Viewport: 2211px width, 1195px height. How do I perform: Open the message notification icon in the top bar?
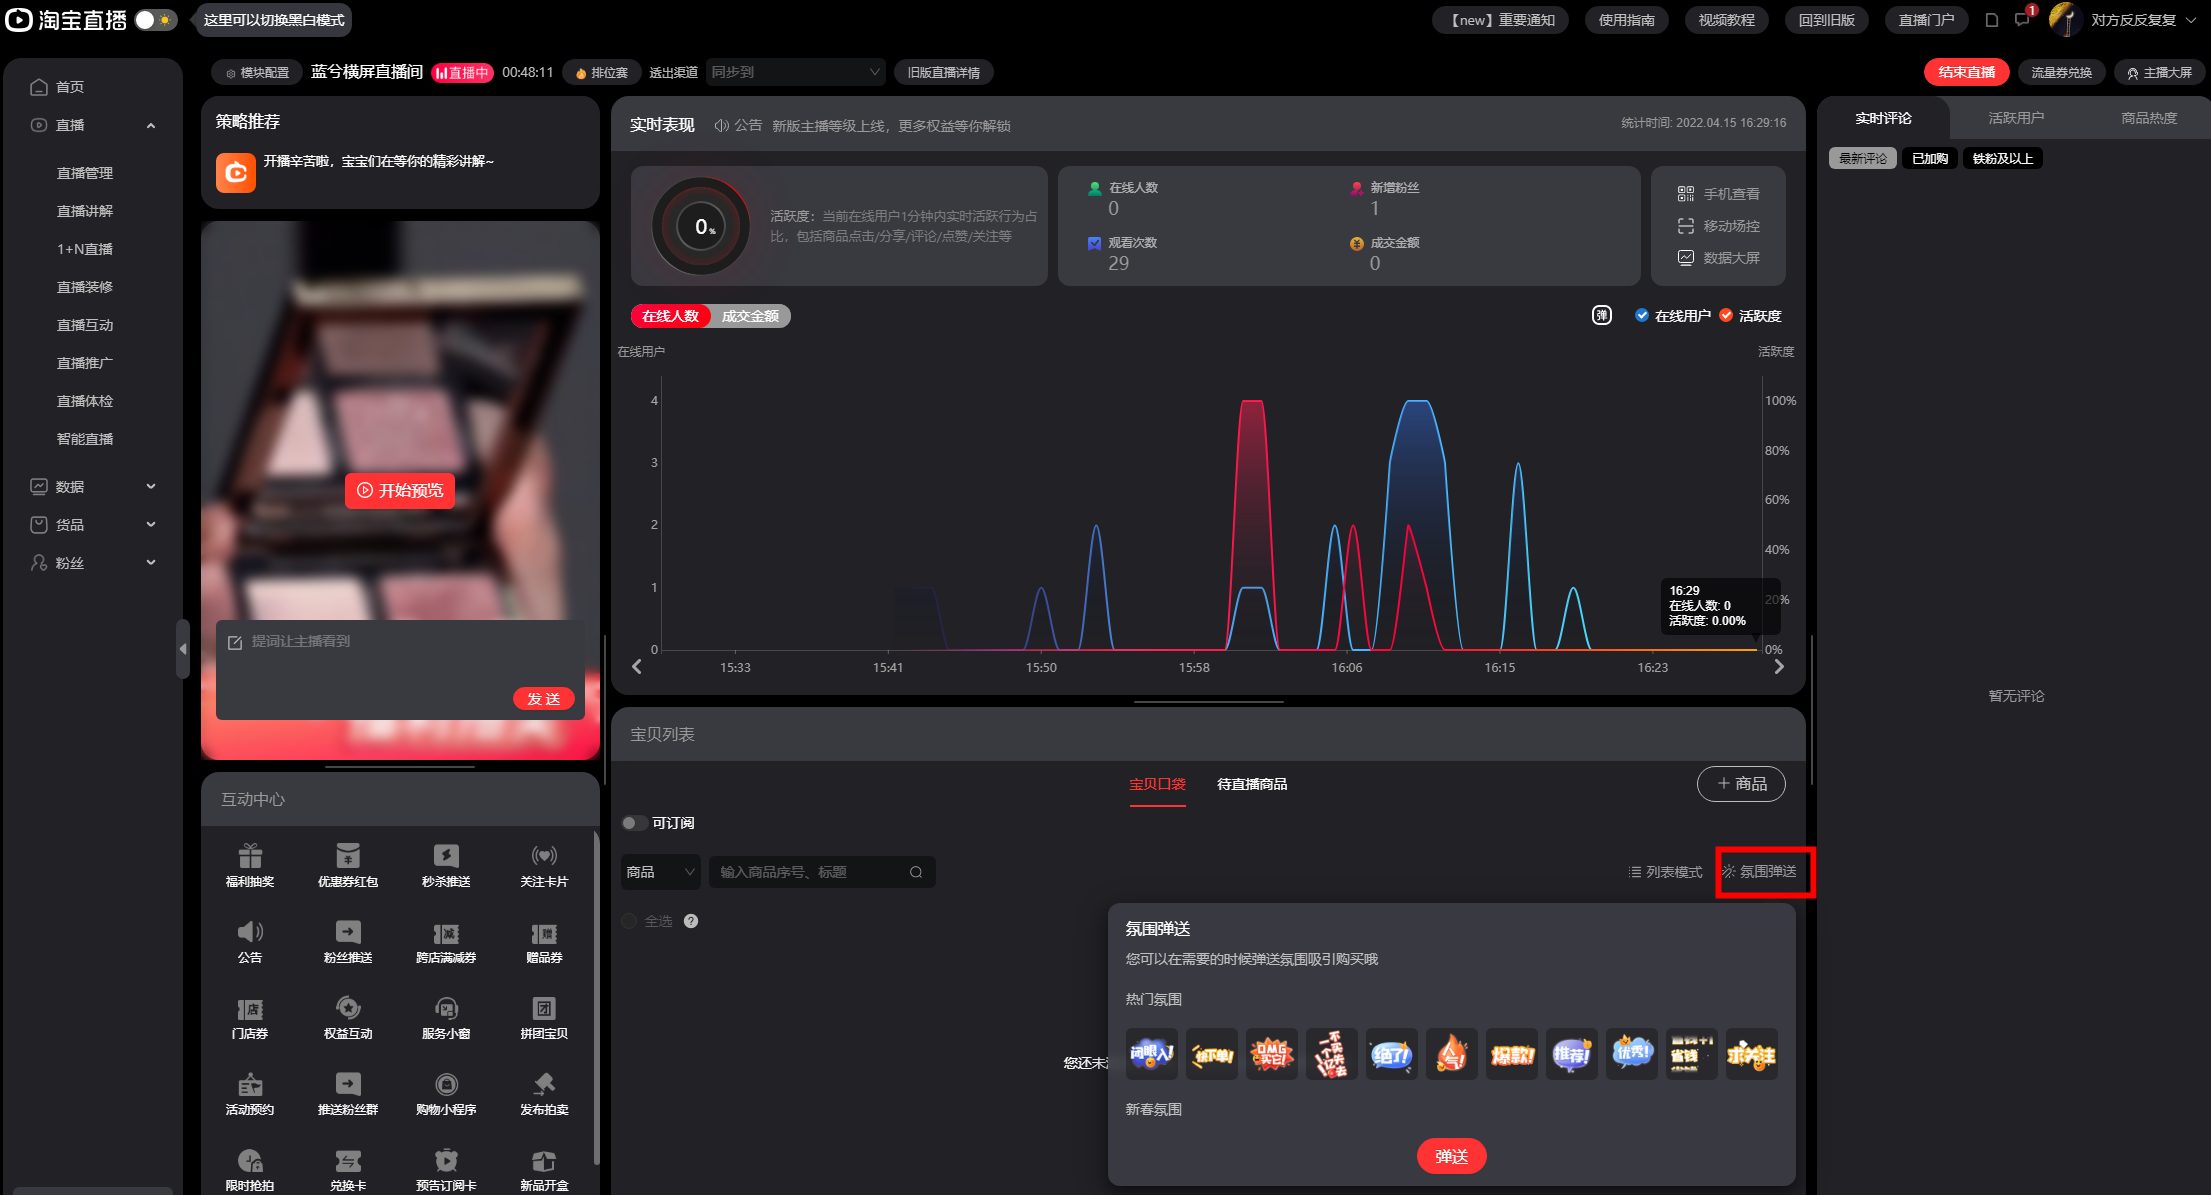2023,19
